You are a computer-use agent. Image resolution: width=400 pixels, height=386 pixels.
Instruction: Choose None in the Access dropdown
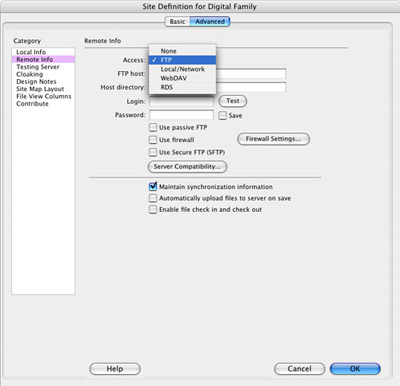tap(182, 51)
